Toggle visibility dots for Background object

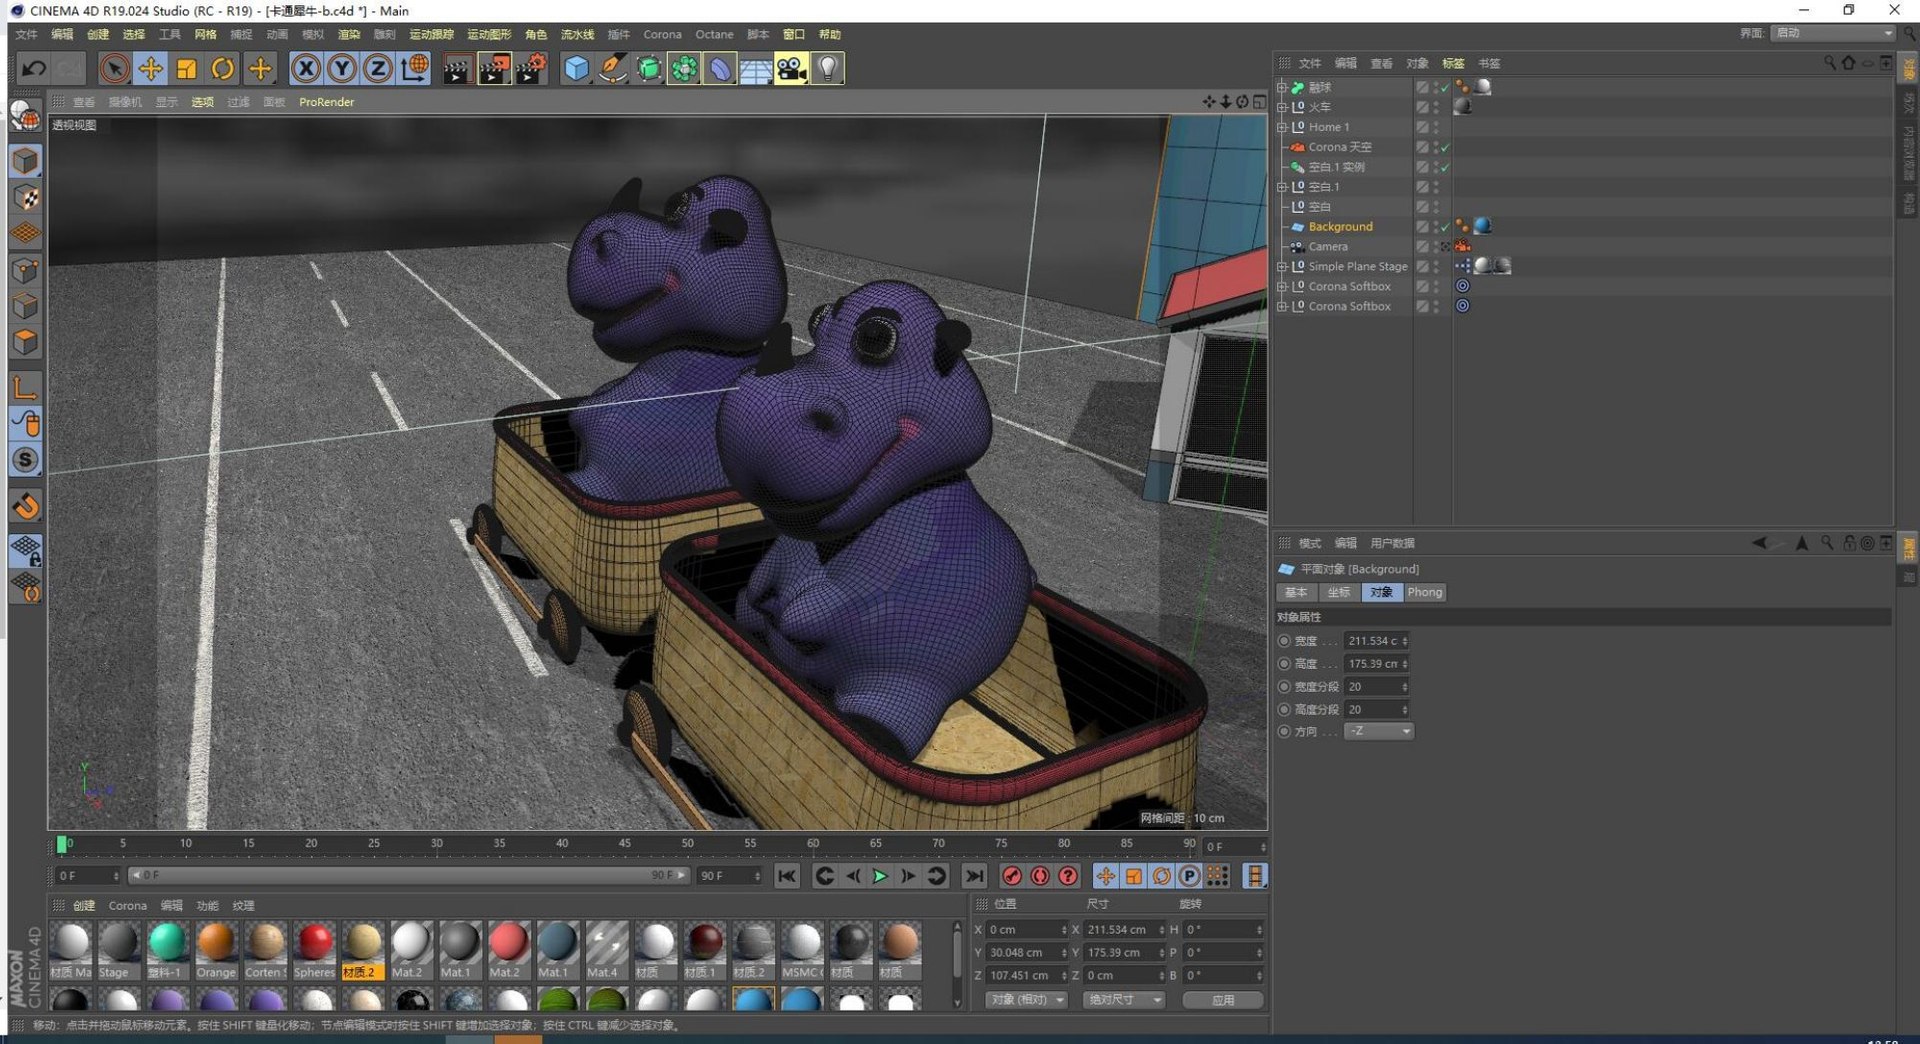pos(1436,227)
